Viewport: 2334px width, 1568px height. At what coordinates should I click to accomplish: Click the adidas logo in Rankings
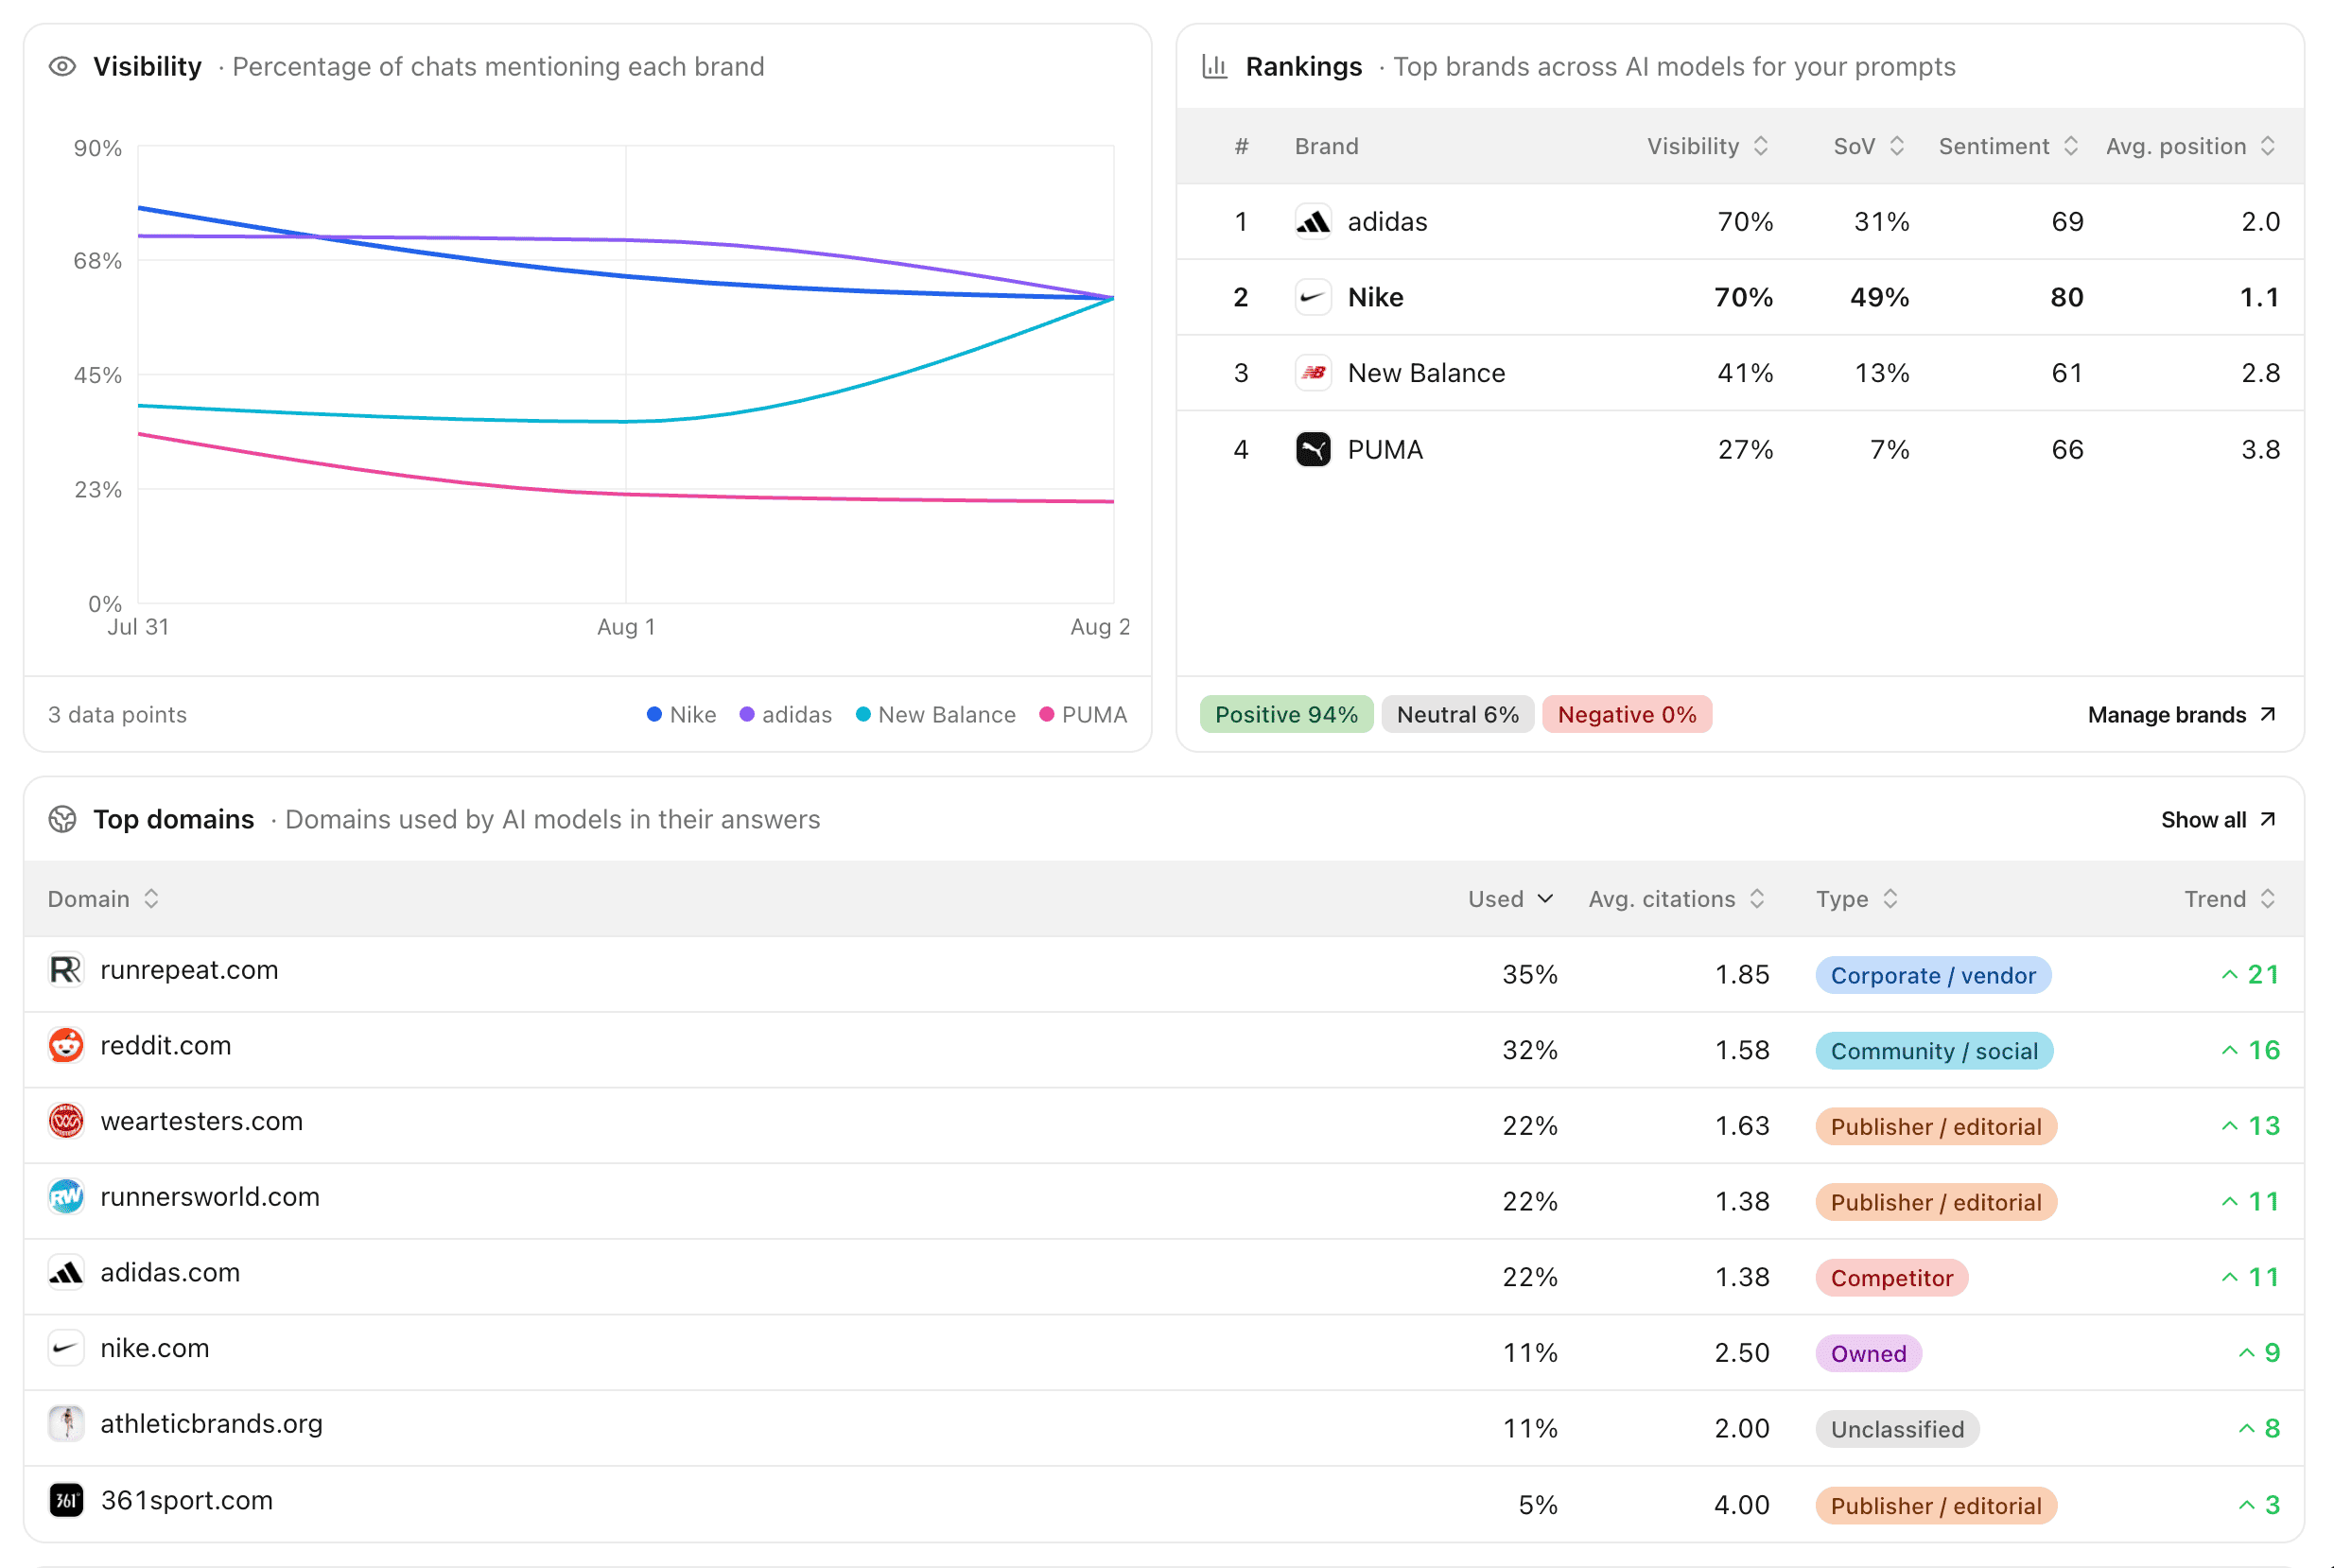coord(1312,222)
